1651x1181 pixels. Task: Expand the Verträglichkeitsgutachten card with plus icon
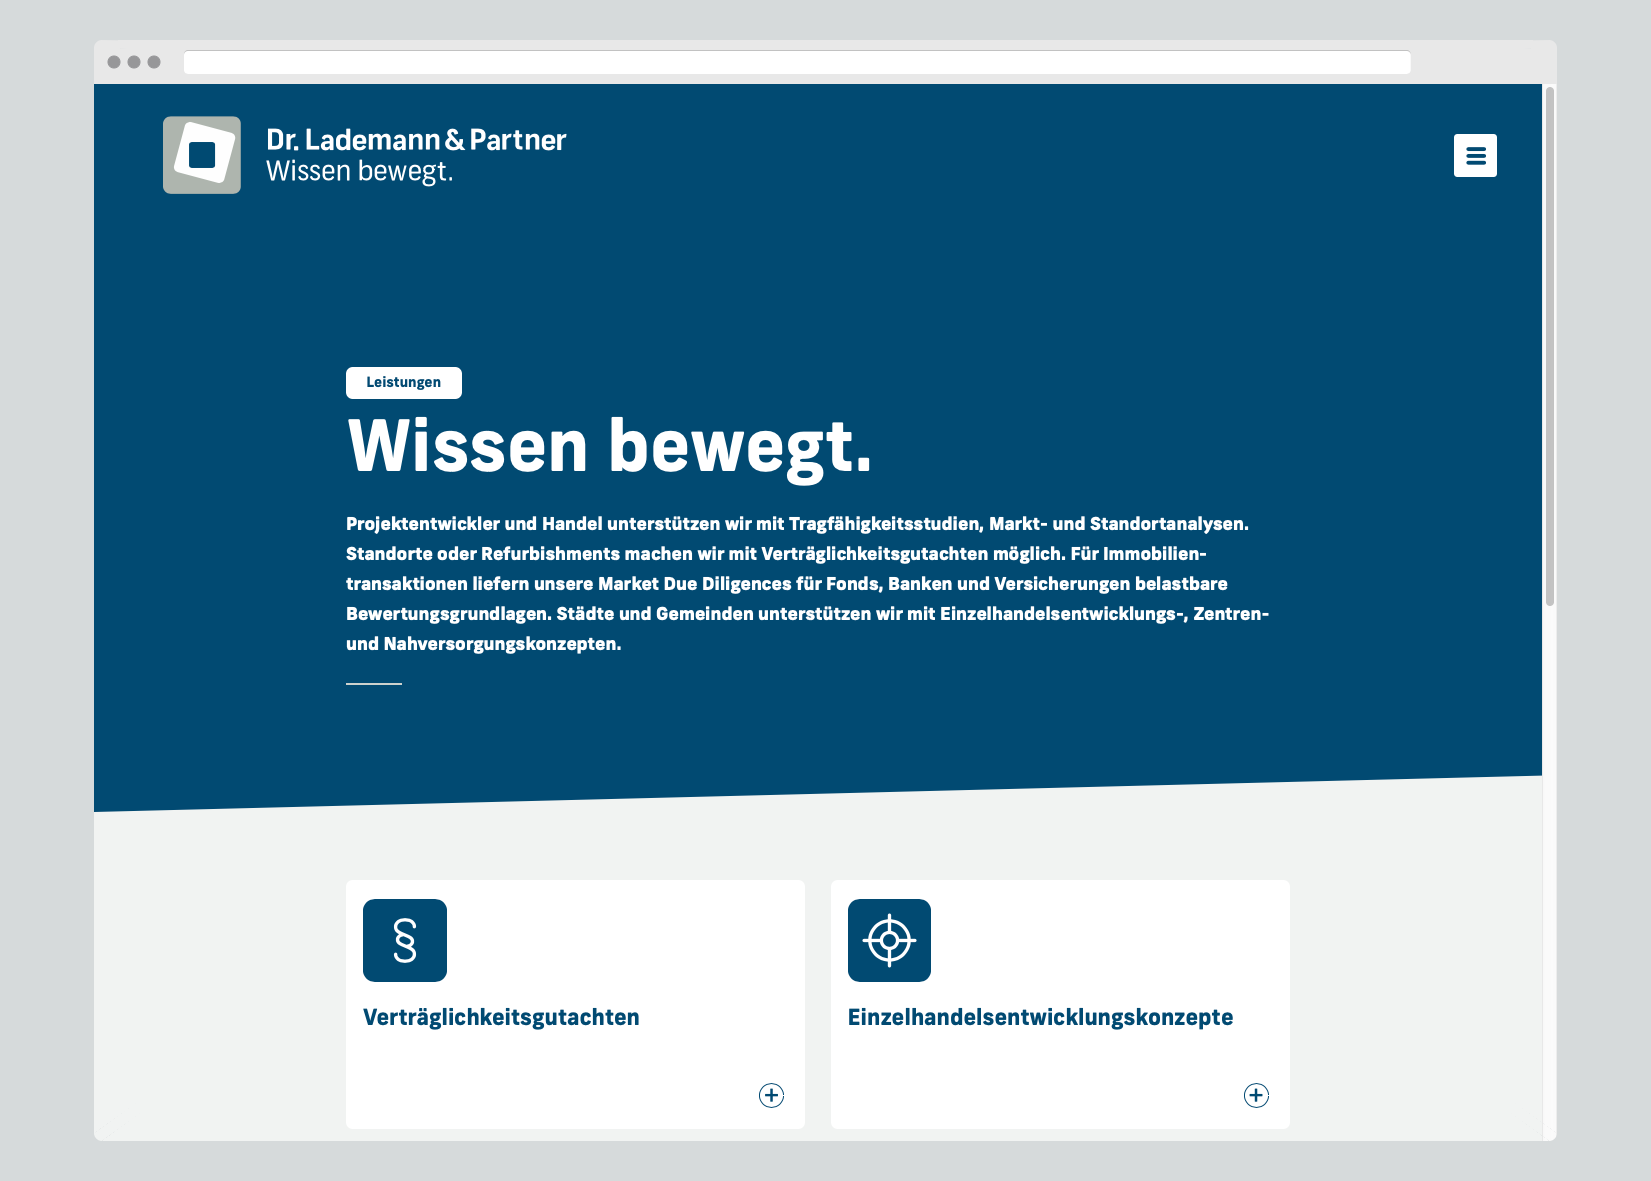click(x=771, y=1095)
